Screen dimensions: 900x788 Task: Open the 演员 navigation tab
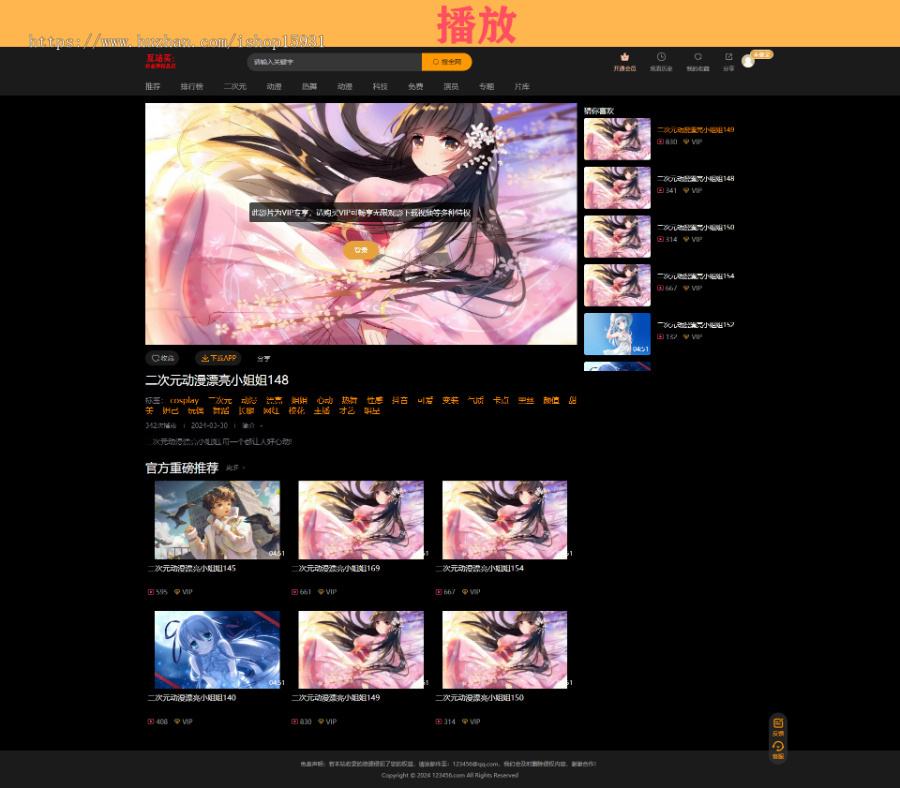pos(451,87)
